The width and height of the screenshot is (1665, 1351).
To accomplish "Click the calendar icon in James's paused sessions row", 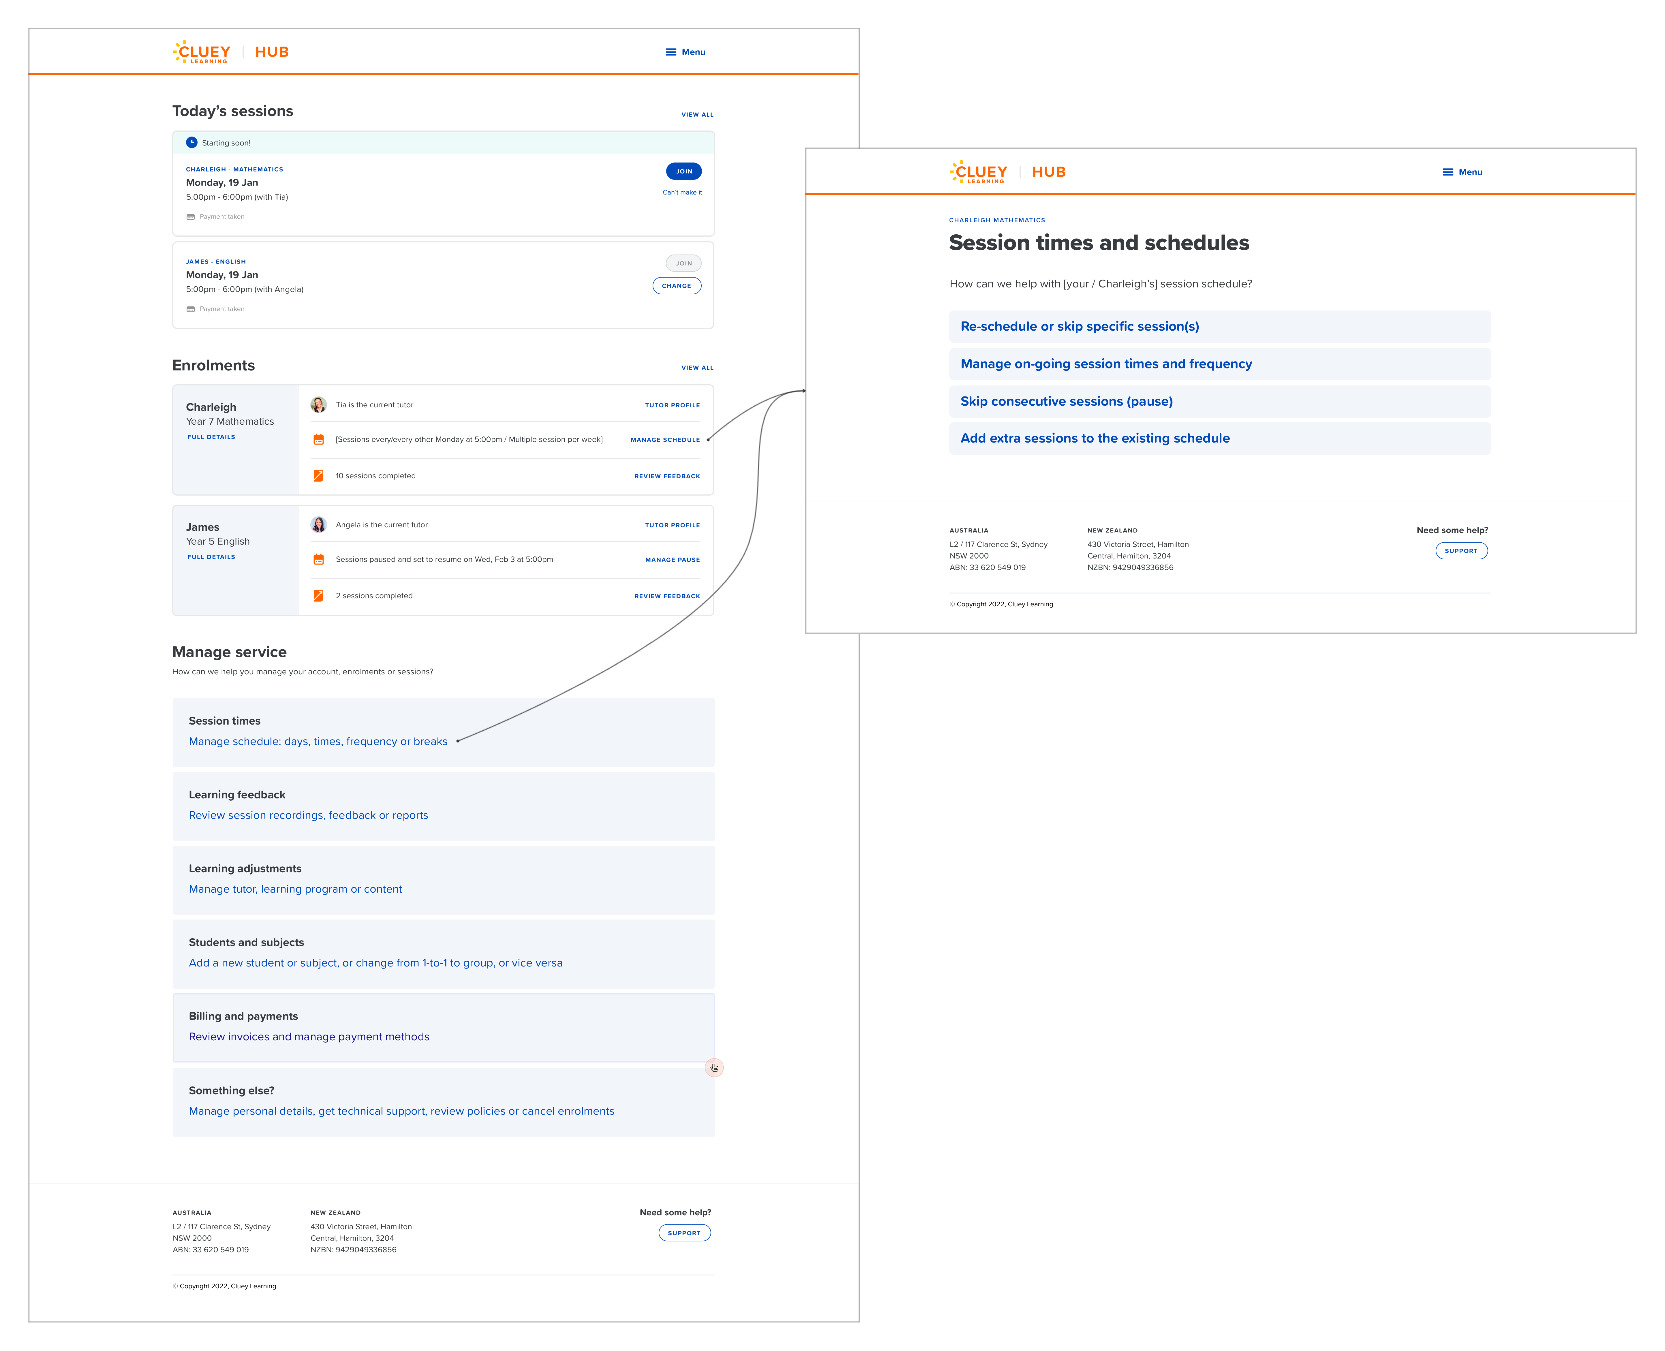I will pyautogui.click(x=319, y=560).
